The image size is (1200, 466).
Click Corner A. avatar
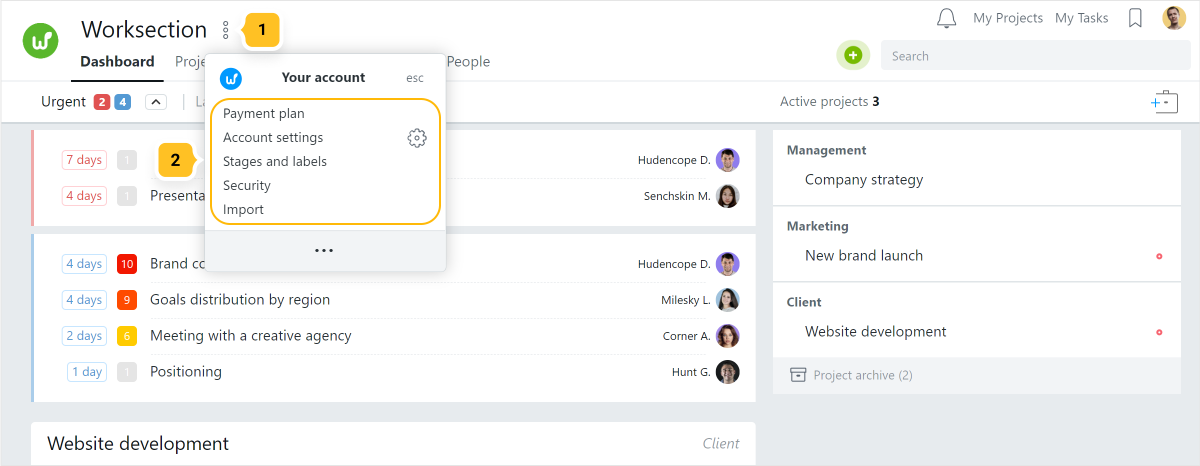(x=728, y=336)
